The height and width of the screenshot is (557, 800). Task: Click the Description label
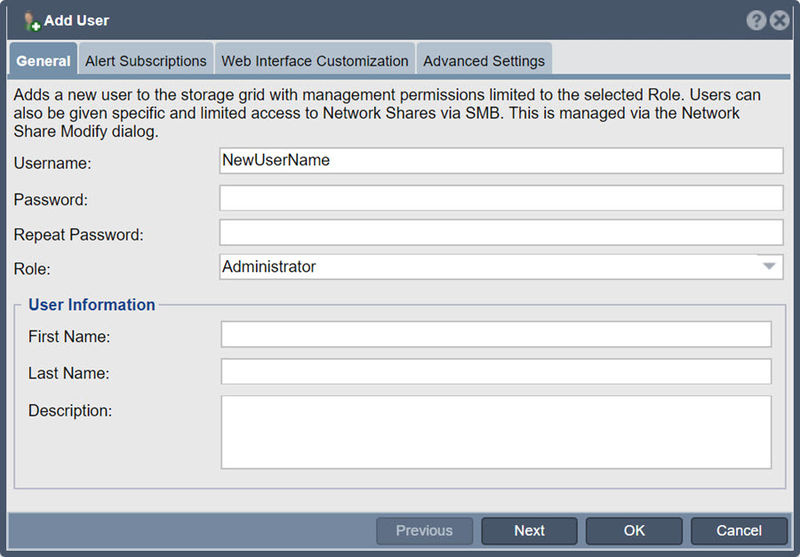(x=70, y=411)
